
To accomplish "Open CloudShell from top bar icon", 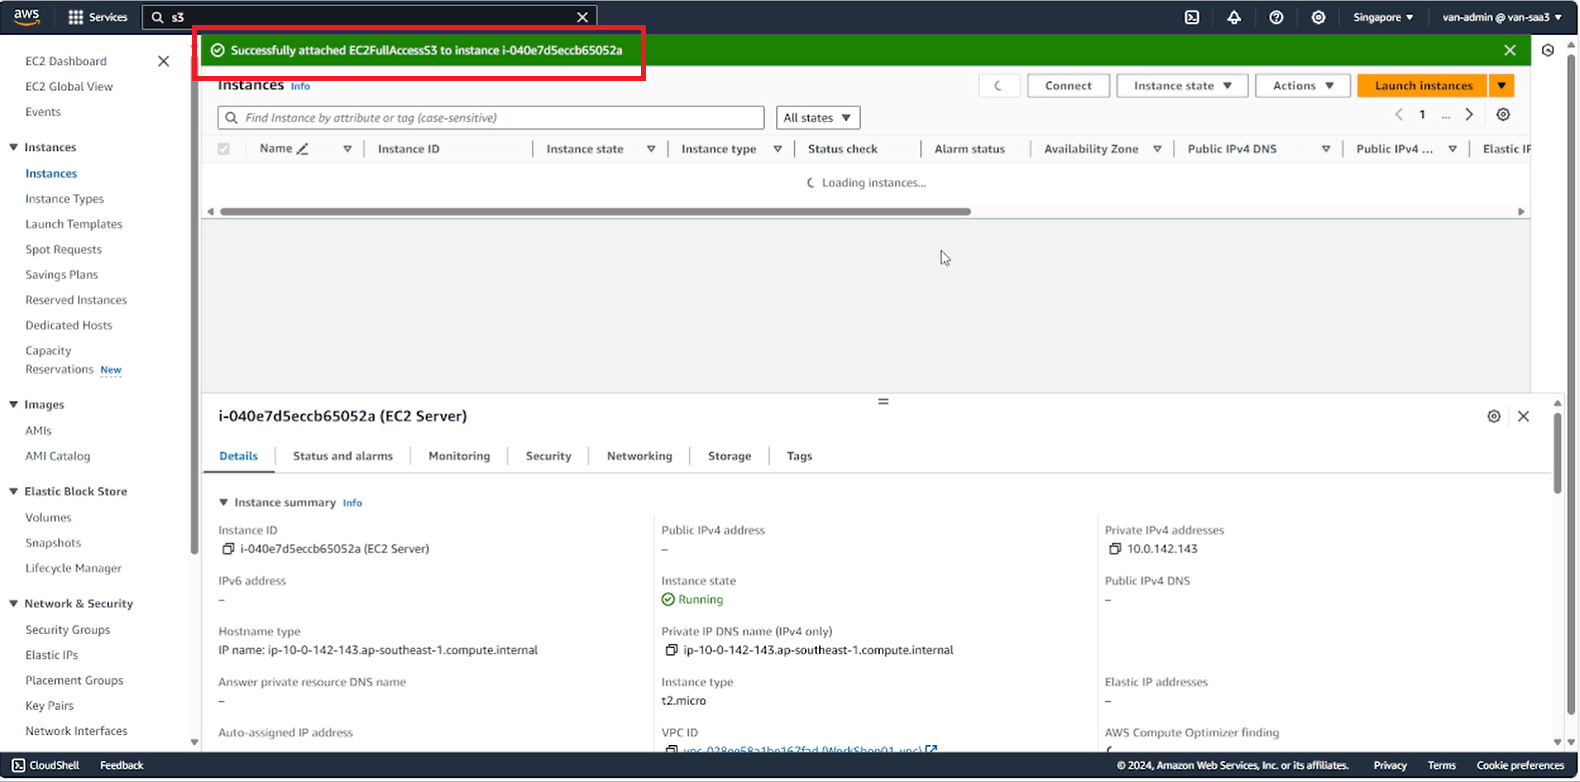I will pos(1192,17).
